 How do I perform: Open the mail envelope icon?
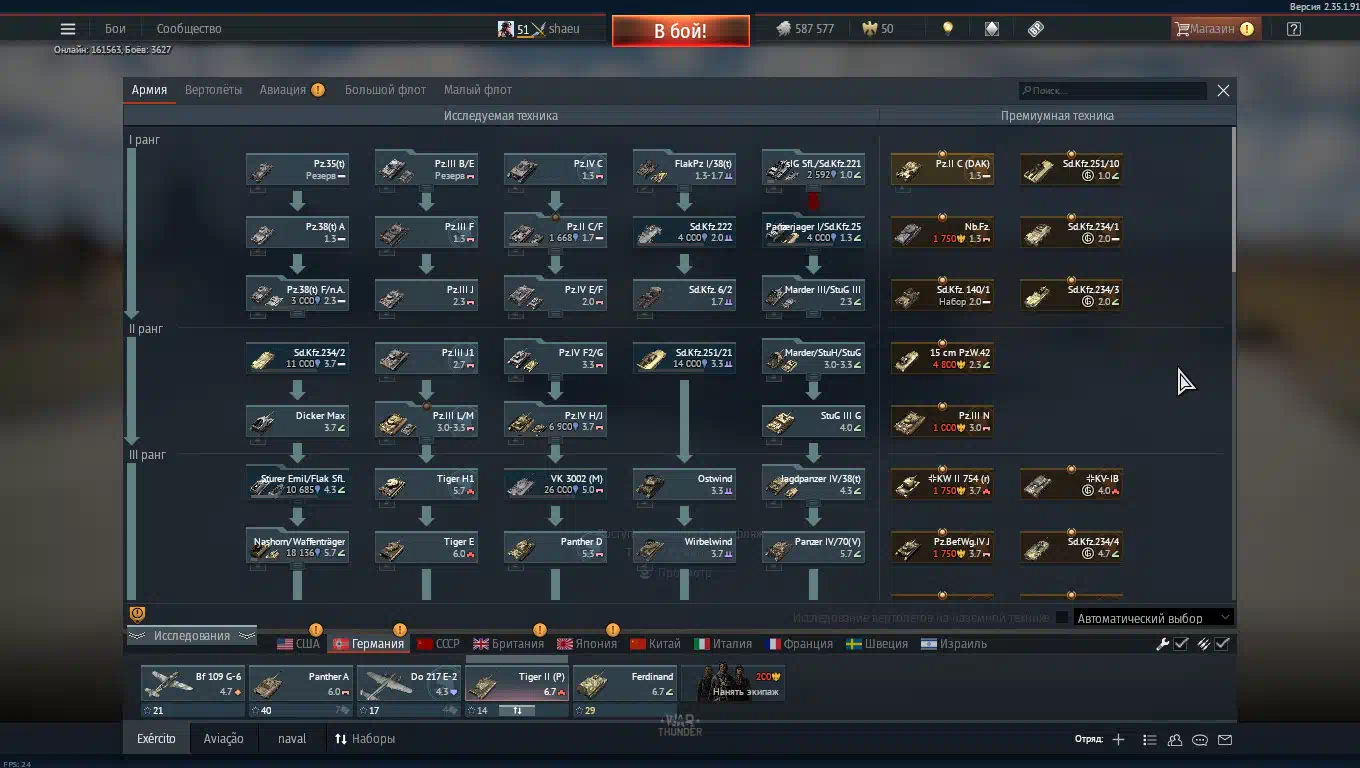tap(1225, 740)
